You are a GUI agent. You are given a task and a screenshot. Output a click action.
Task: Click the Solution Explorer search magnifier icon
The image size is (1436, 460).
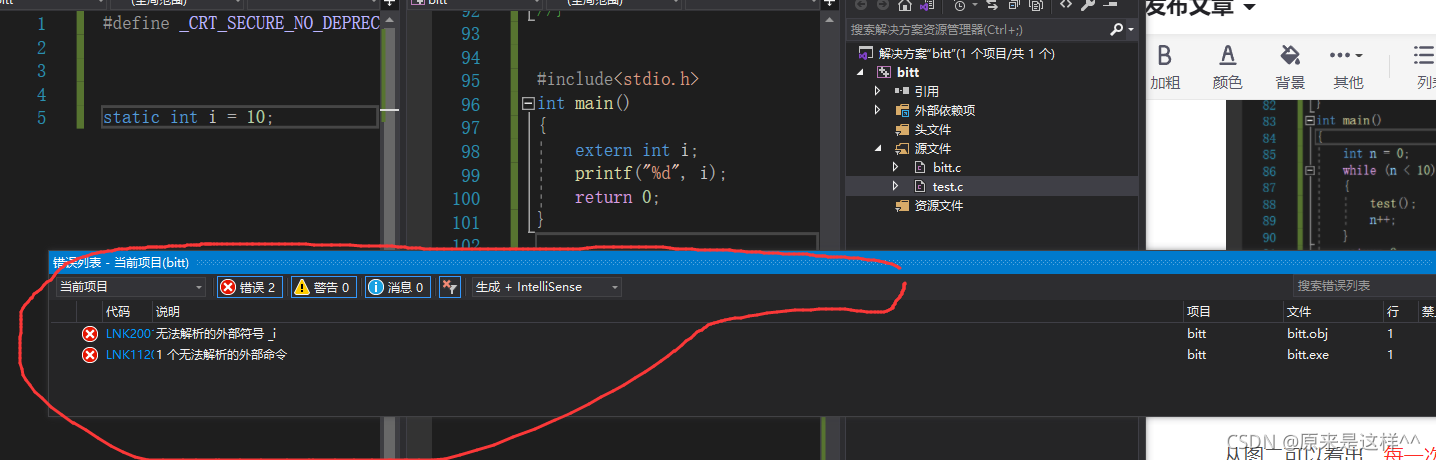1117,30
